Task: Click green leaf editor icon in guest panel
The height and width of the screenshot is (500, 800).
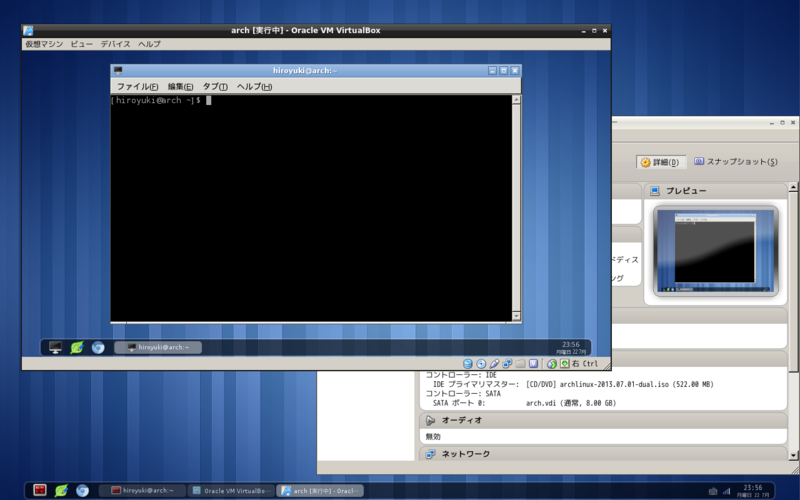Action: (x=77, y=347)
